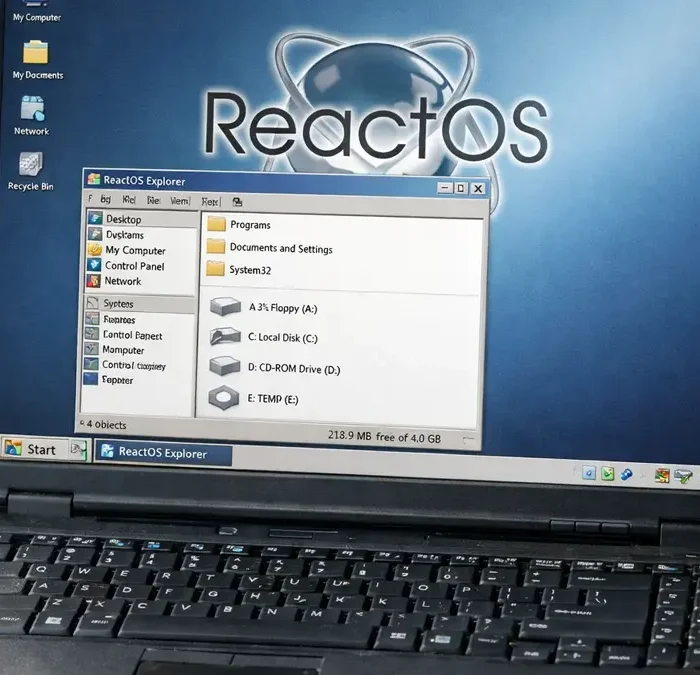Click the quick-launch icon beside Start
This screenshot has height=675, width=700.
[78, 450]
